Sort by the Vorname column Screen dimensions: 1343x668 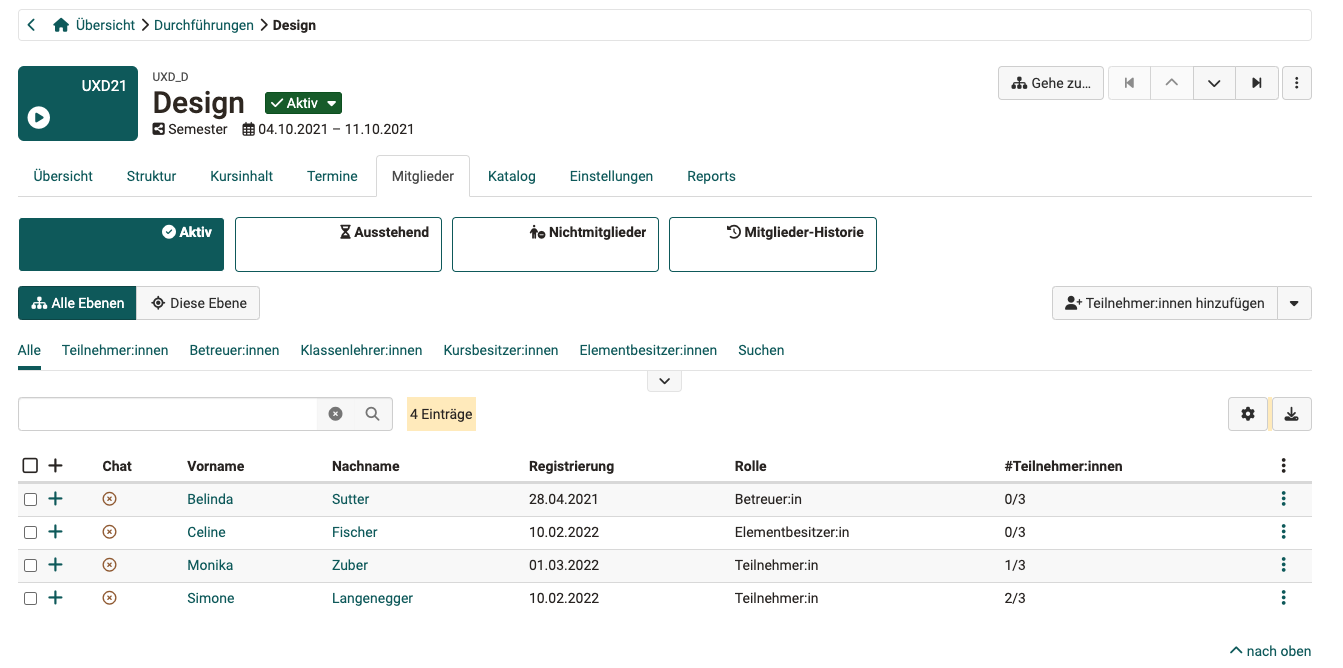pyautogui.click(x=215, y=466)
